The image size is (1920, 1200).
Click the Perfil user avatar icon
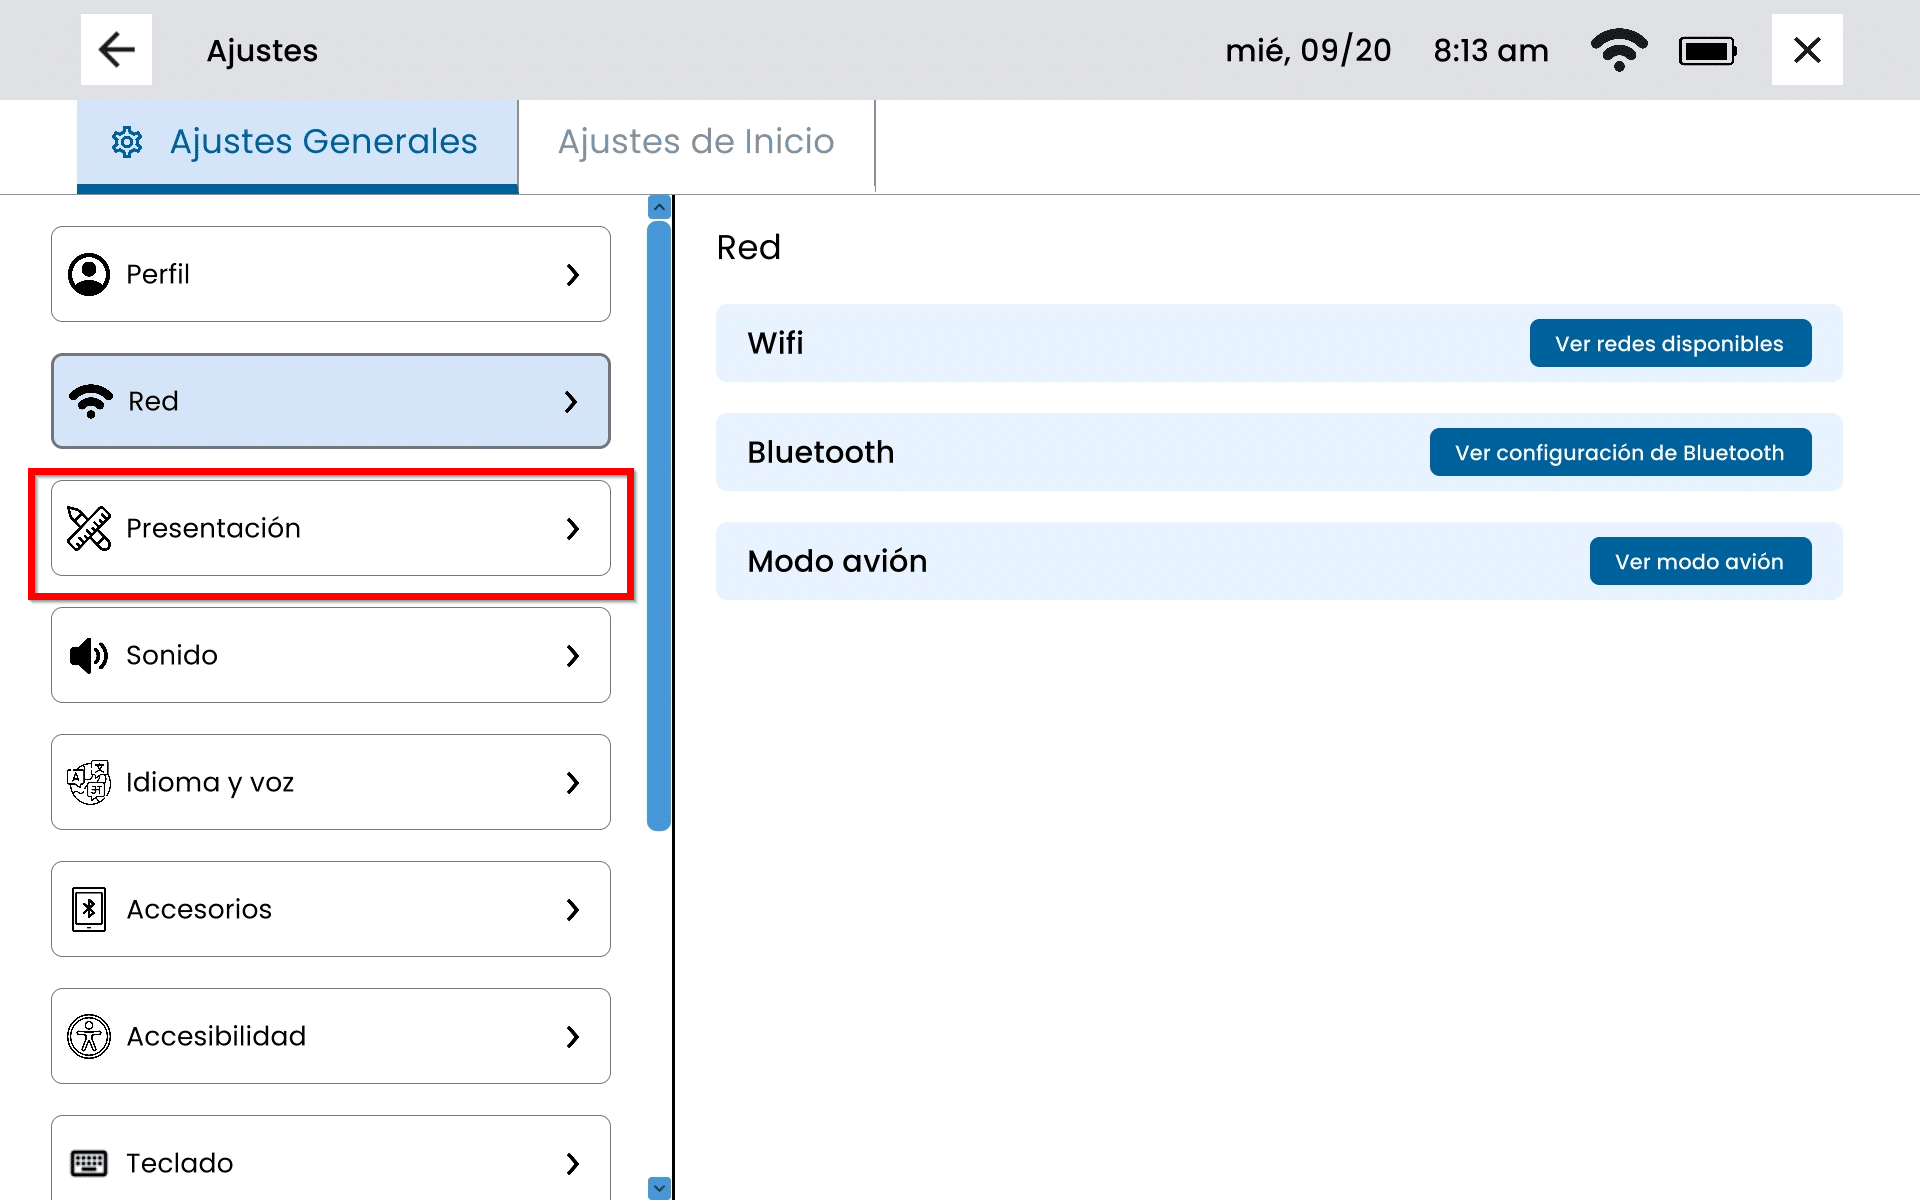click(x=89, y=274)
